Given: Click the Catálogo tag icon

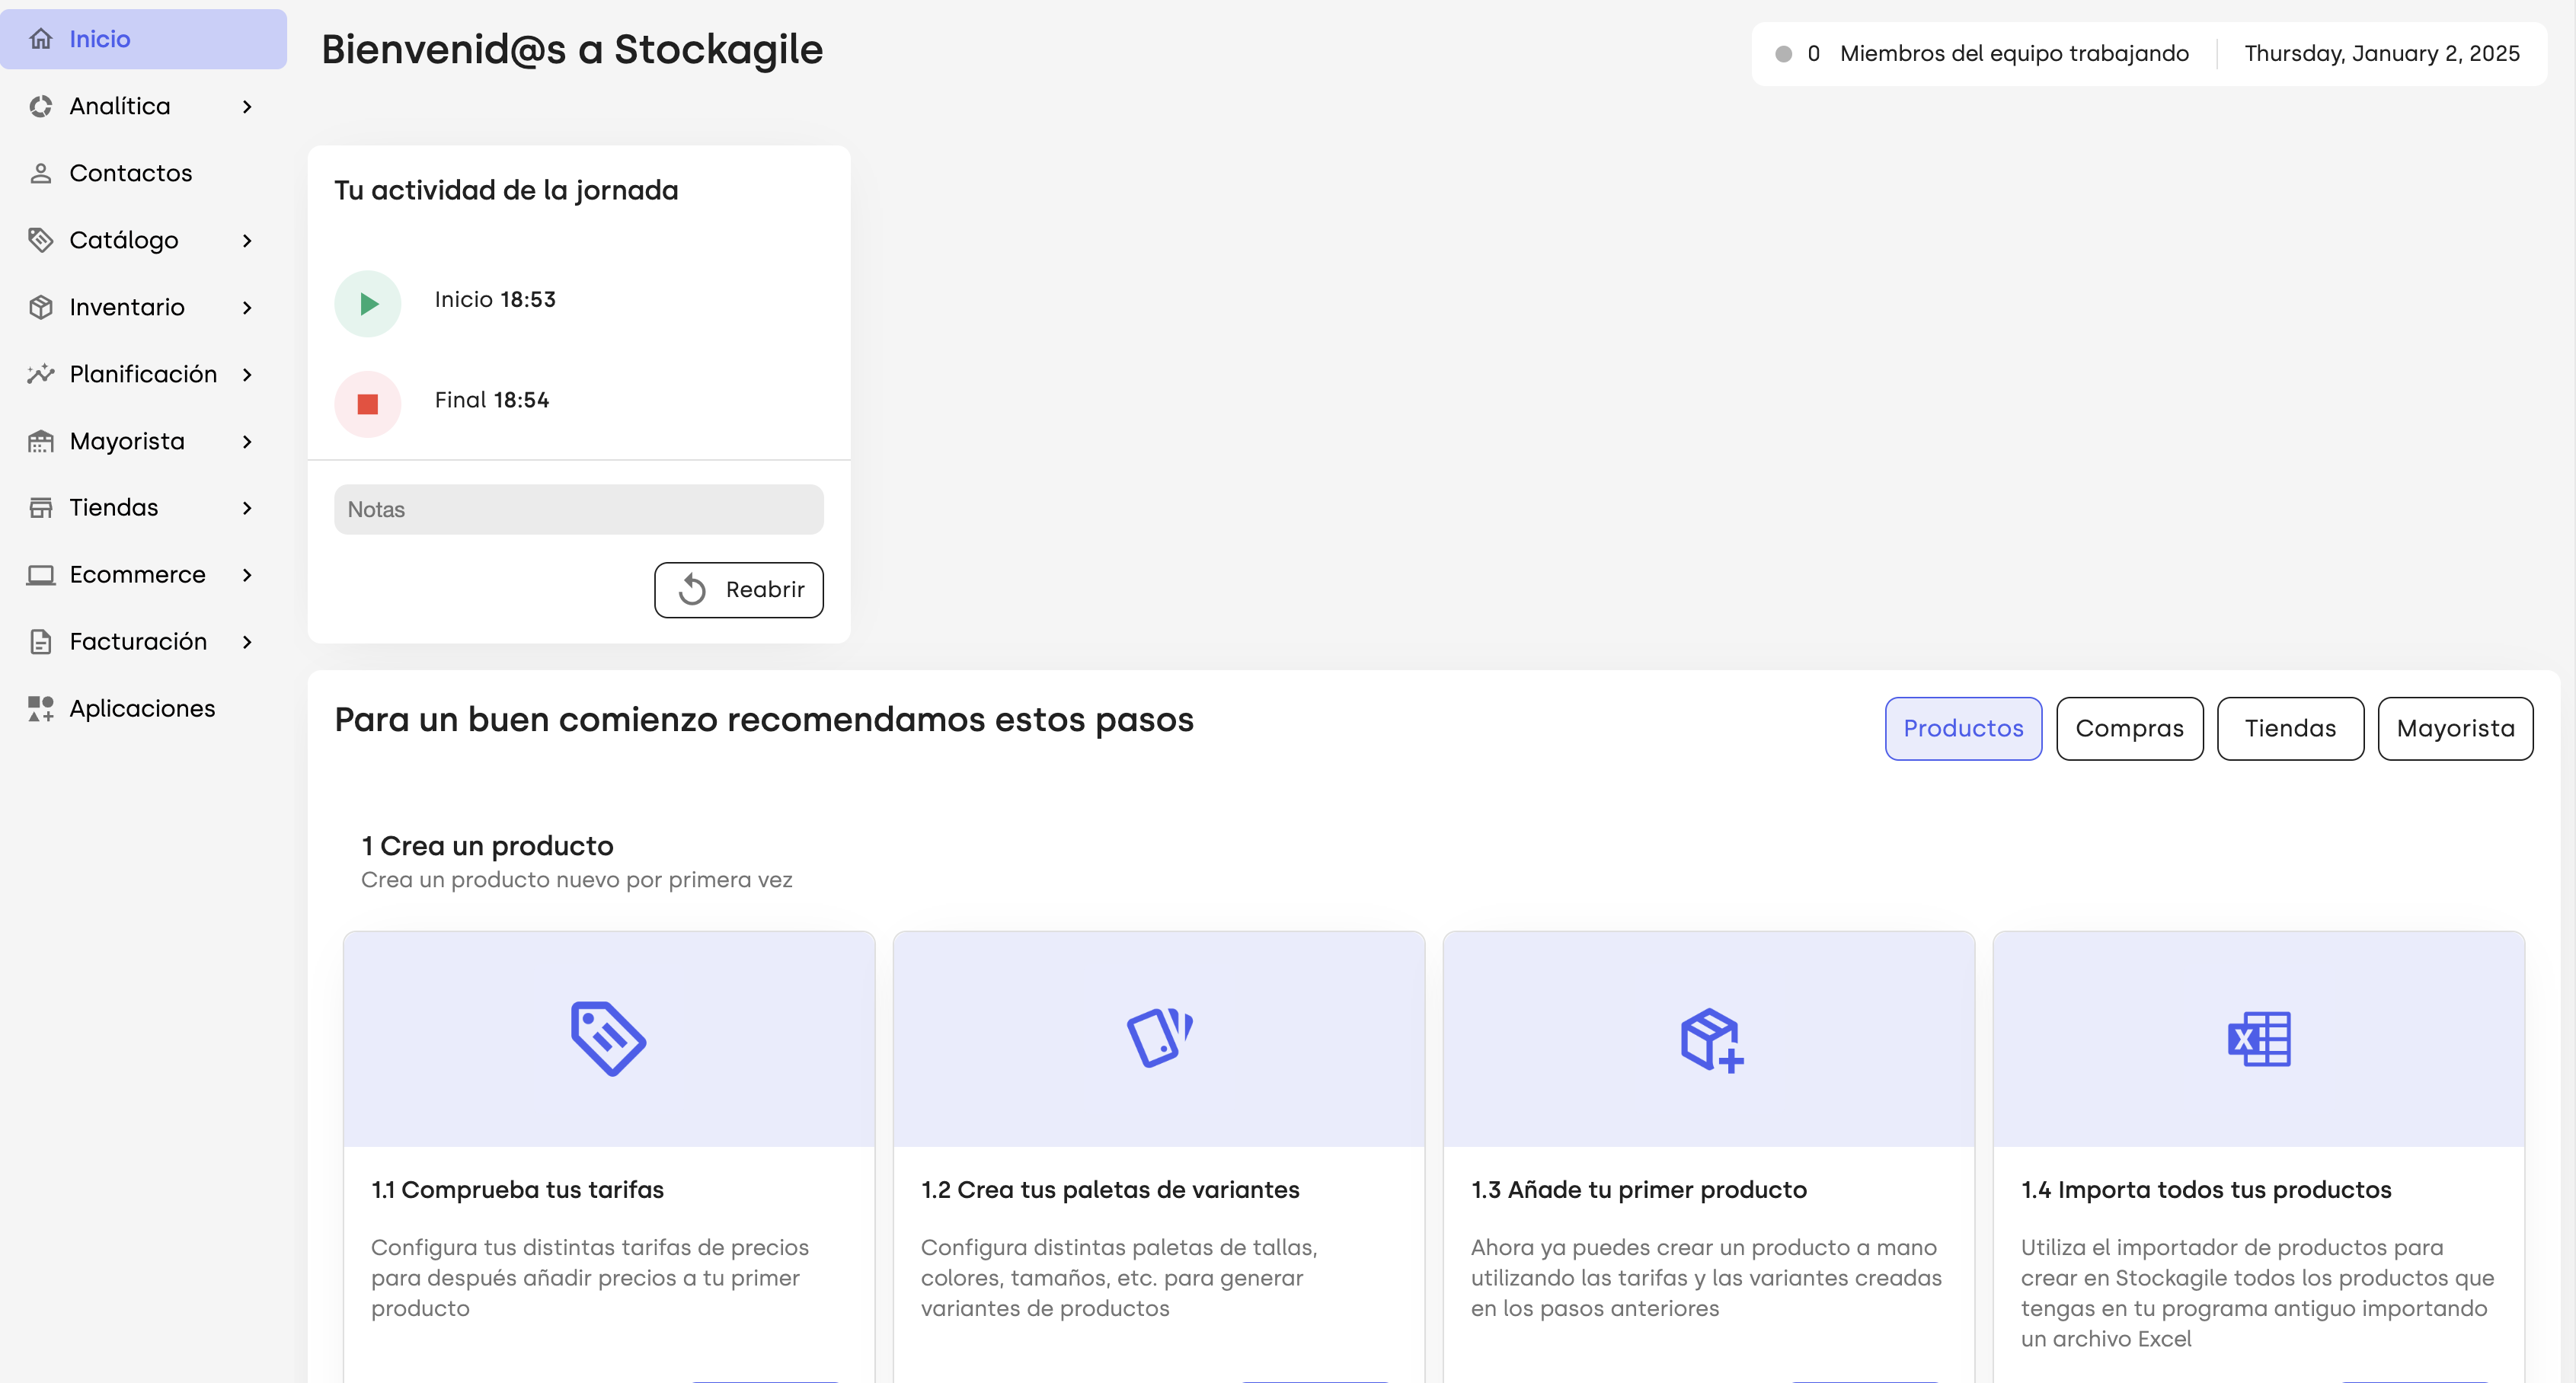Looking at the screenshot, I should (41, 240).
